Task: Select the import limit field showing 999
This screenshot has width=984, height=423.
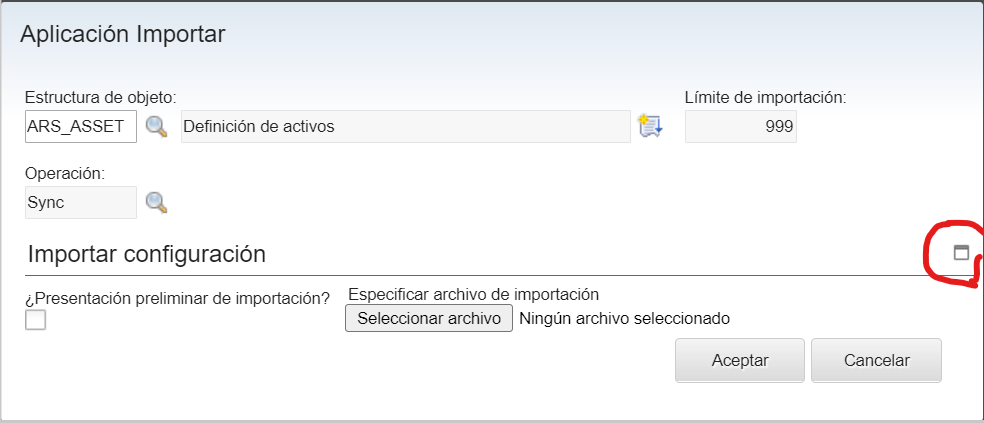Action: point(740,127)
